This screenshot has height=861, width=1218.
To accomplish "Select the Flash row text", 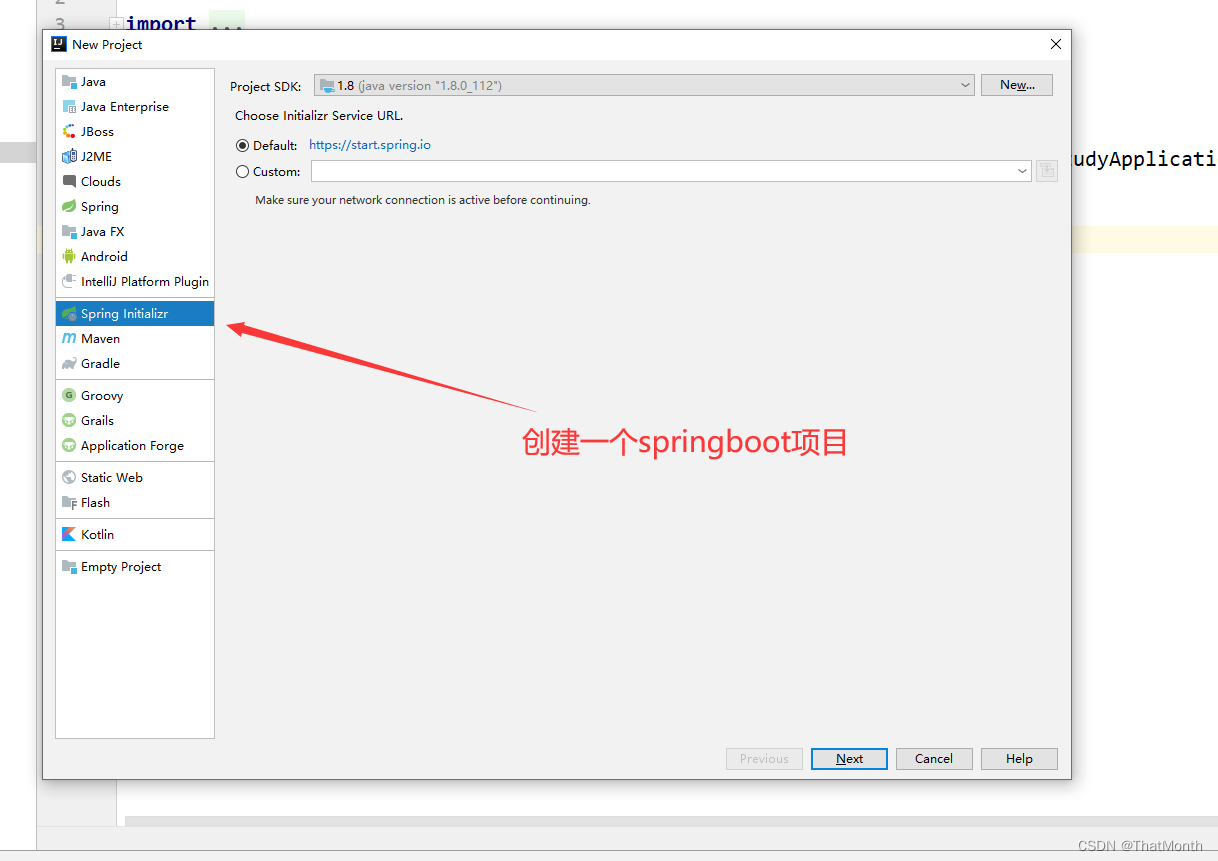I will (x=95, y=503).
